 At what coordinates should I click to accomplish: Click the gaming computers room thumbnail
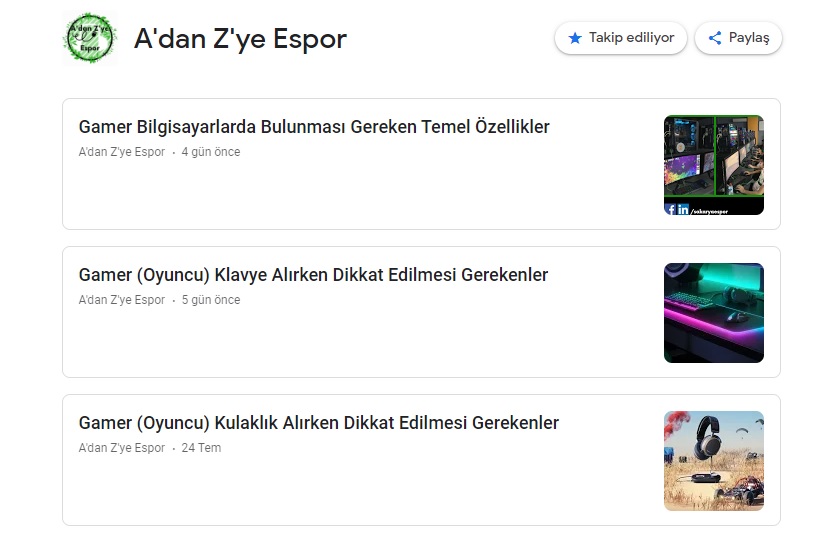[714, 165]
